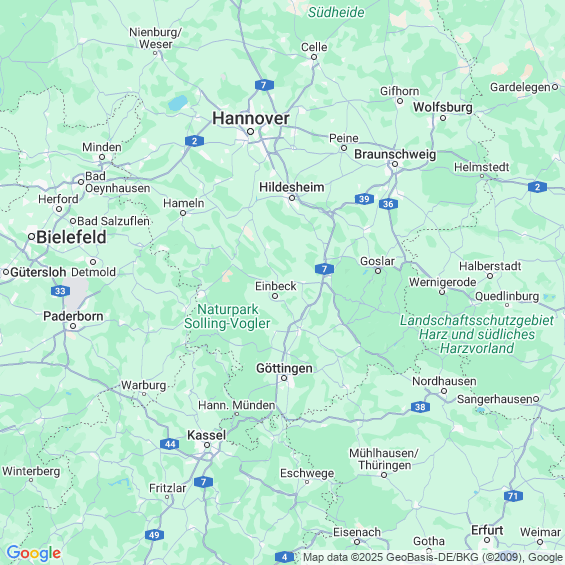Click the Südheide park label

[336, 12]
